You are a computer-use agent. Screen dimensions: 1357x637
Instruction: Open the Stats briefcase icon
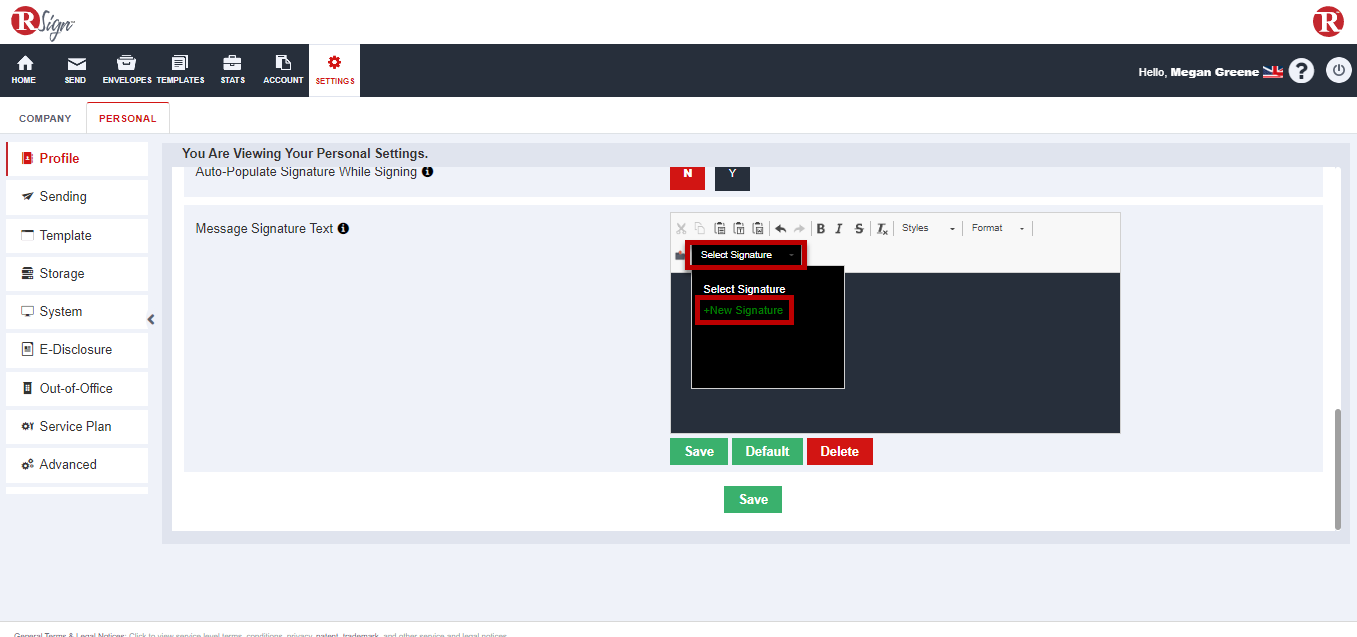[x=232, y=70]
